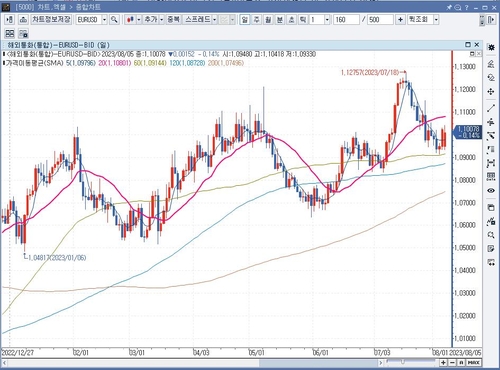Image resolution: width=500 pixels, height=370 pixels.
Task: Expand the 스프레드 dropdown arrow
Action: click(214, 20)
